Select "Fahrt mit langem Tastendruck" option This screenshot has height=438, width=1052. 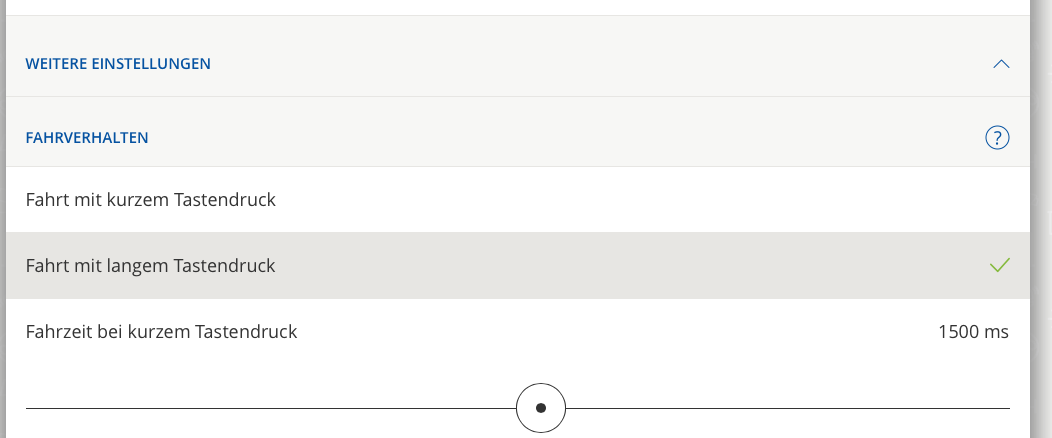[151, 266]
